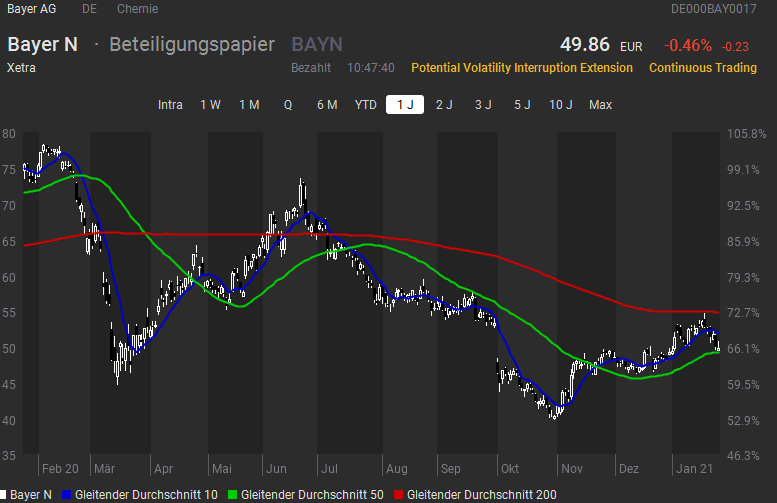Show the 5 J chart range
The height and width of the screenshot is (503, 777).
tap(522, 105)
